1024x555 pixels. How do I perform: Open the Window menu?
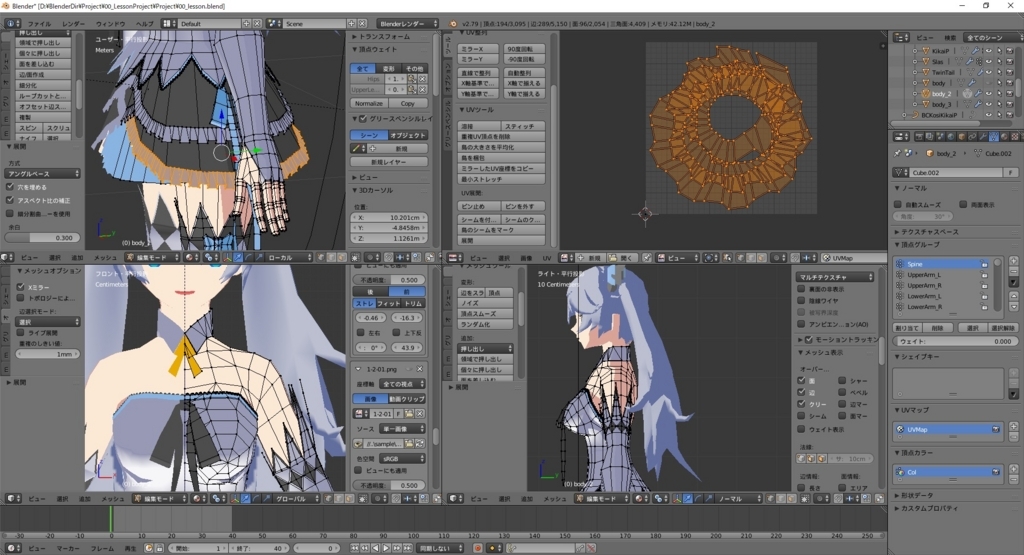[x=110, y=24]
